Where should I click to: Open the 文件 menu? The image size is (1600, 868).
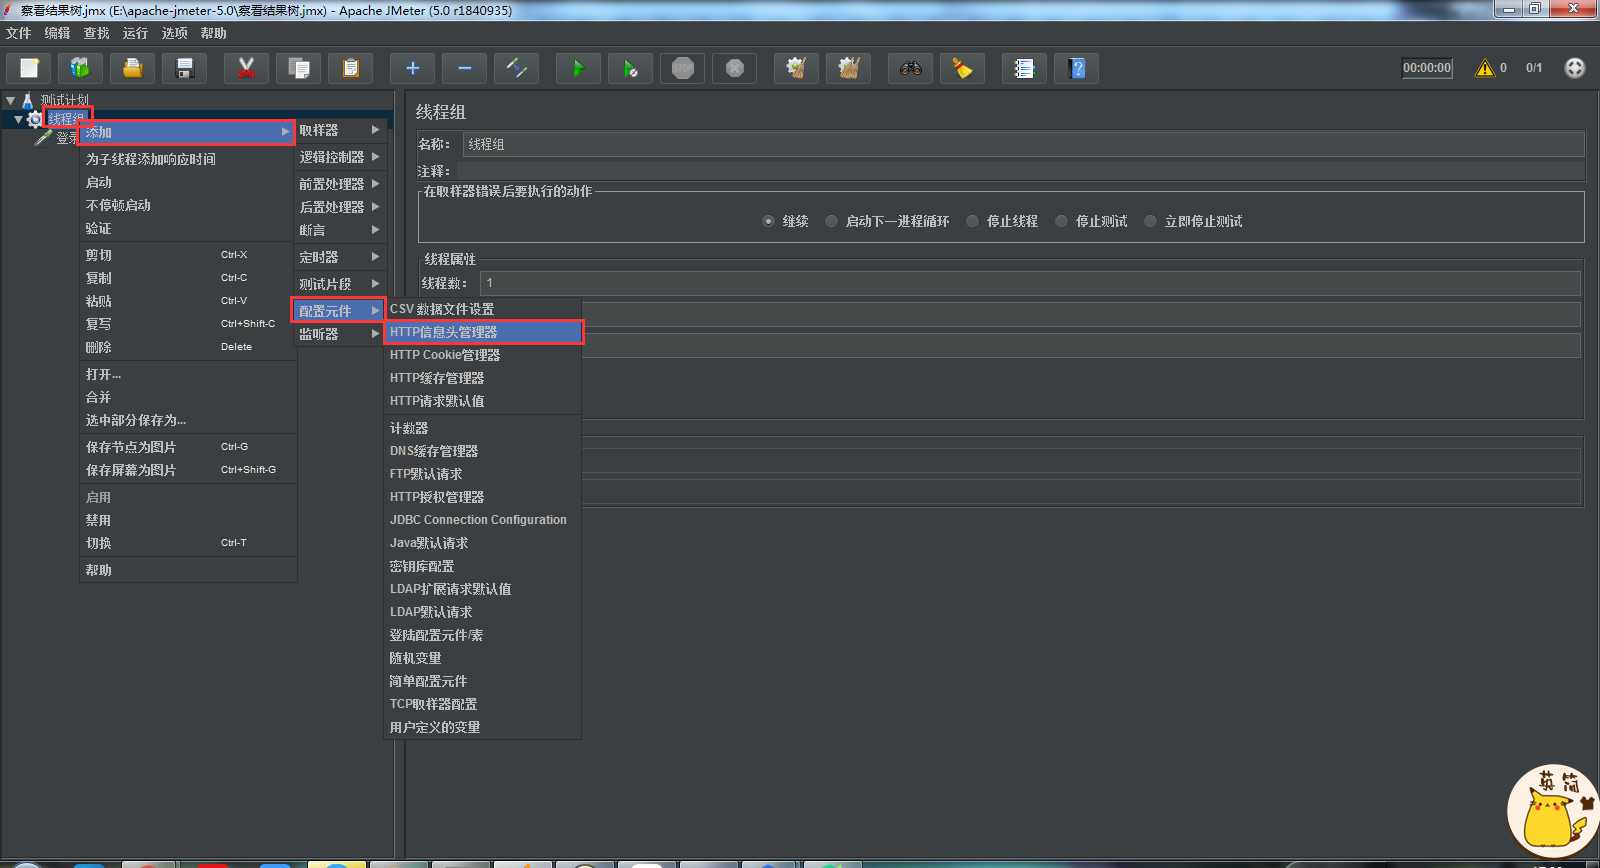click(x=19, y=33)
